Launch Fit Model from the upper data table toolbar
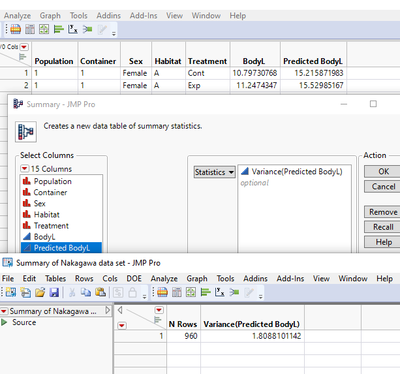 coord(87,29)
